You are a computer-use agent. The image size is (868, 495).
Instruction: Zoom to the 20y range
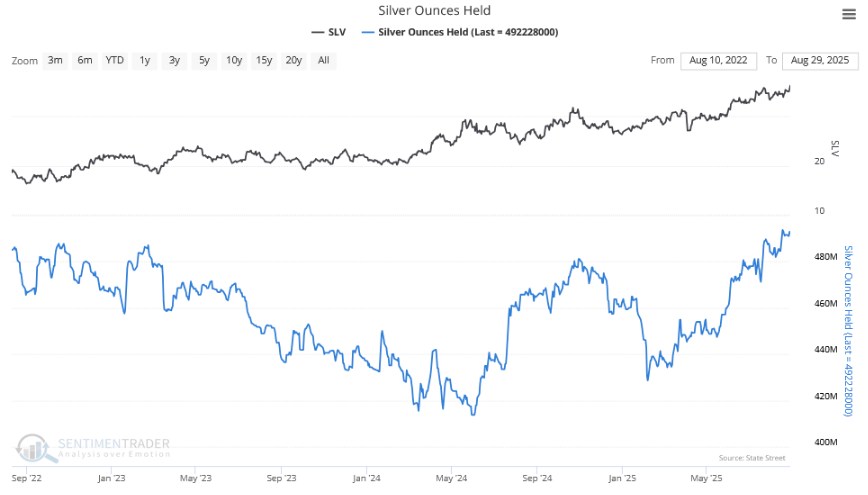293,60
